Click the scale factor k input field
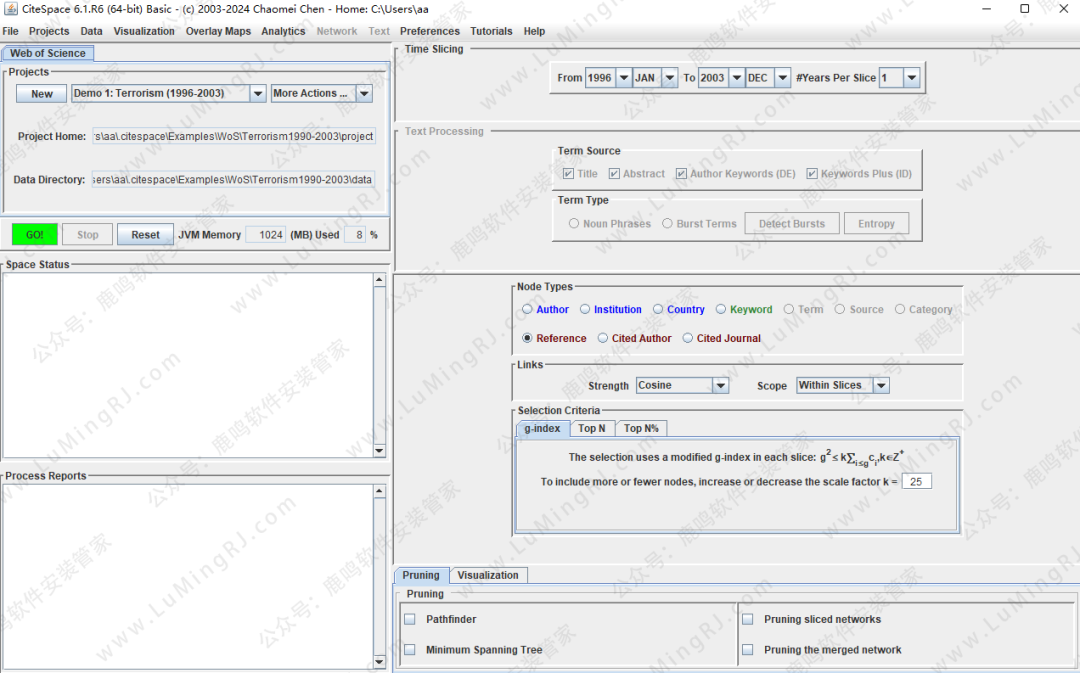 [916, 482]
